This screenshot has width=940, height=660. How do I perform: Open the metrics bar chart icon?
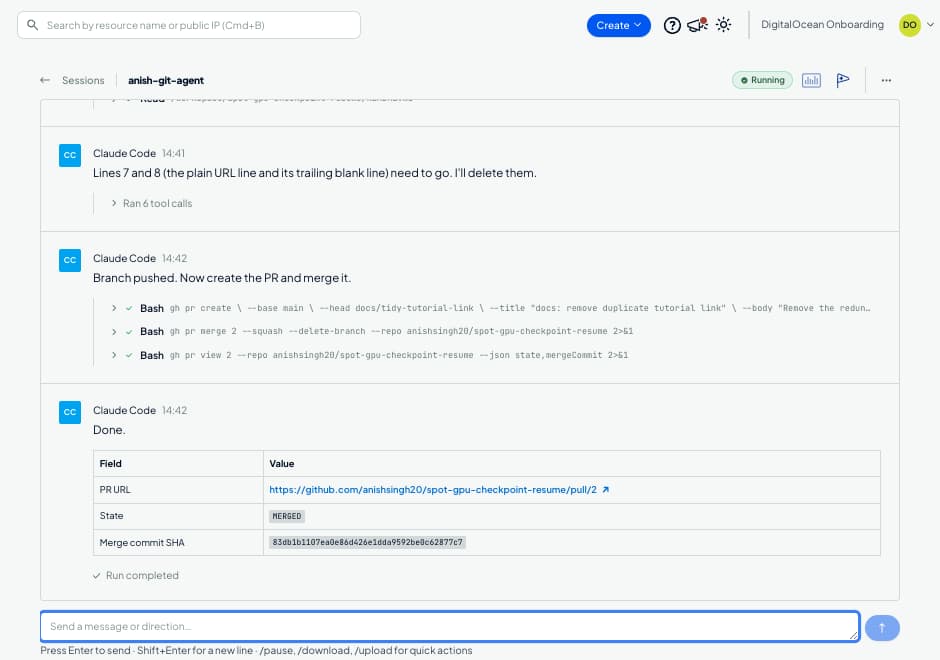click(811, 80)
